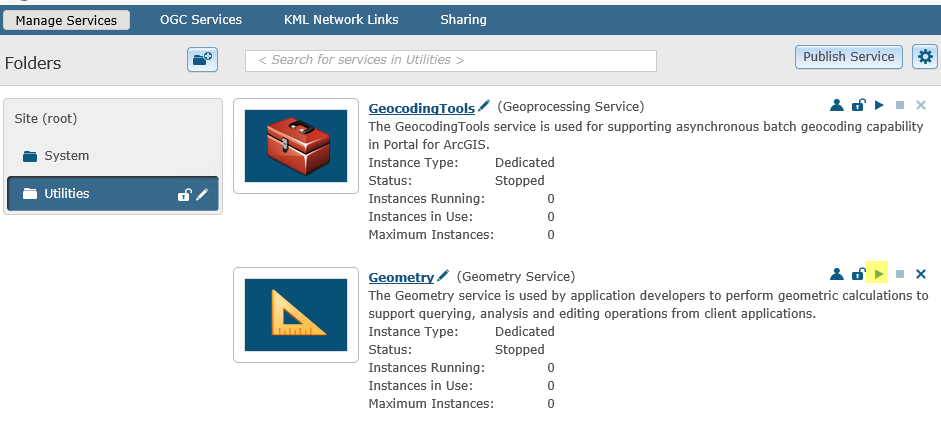Create a new folder with folder-plus icon
This screenshot has height=422, width=941.
tap(202, 59)
